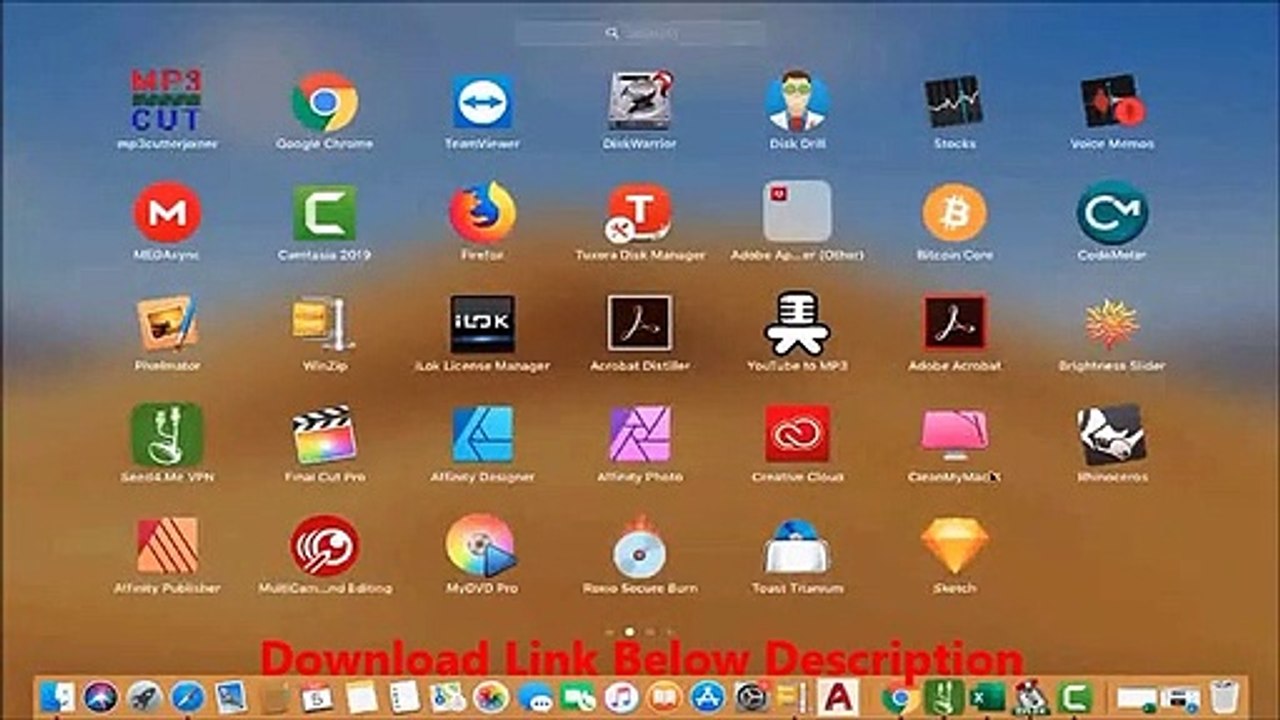Launch AutoCAD from the Dock

click(x=837, y=696)
